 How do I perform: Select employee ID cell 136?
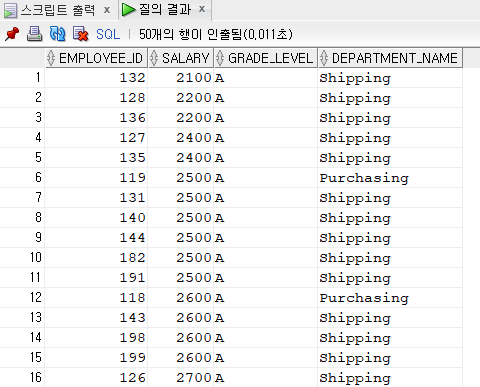click(96, 118)
